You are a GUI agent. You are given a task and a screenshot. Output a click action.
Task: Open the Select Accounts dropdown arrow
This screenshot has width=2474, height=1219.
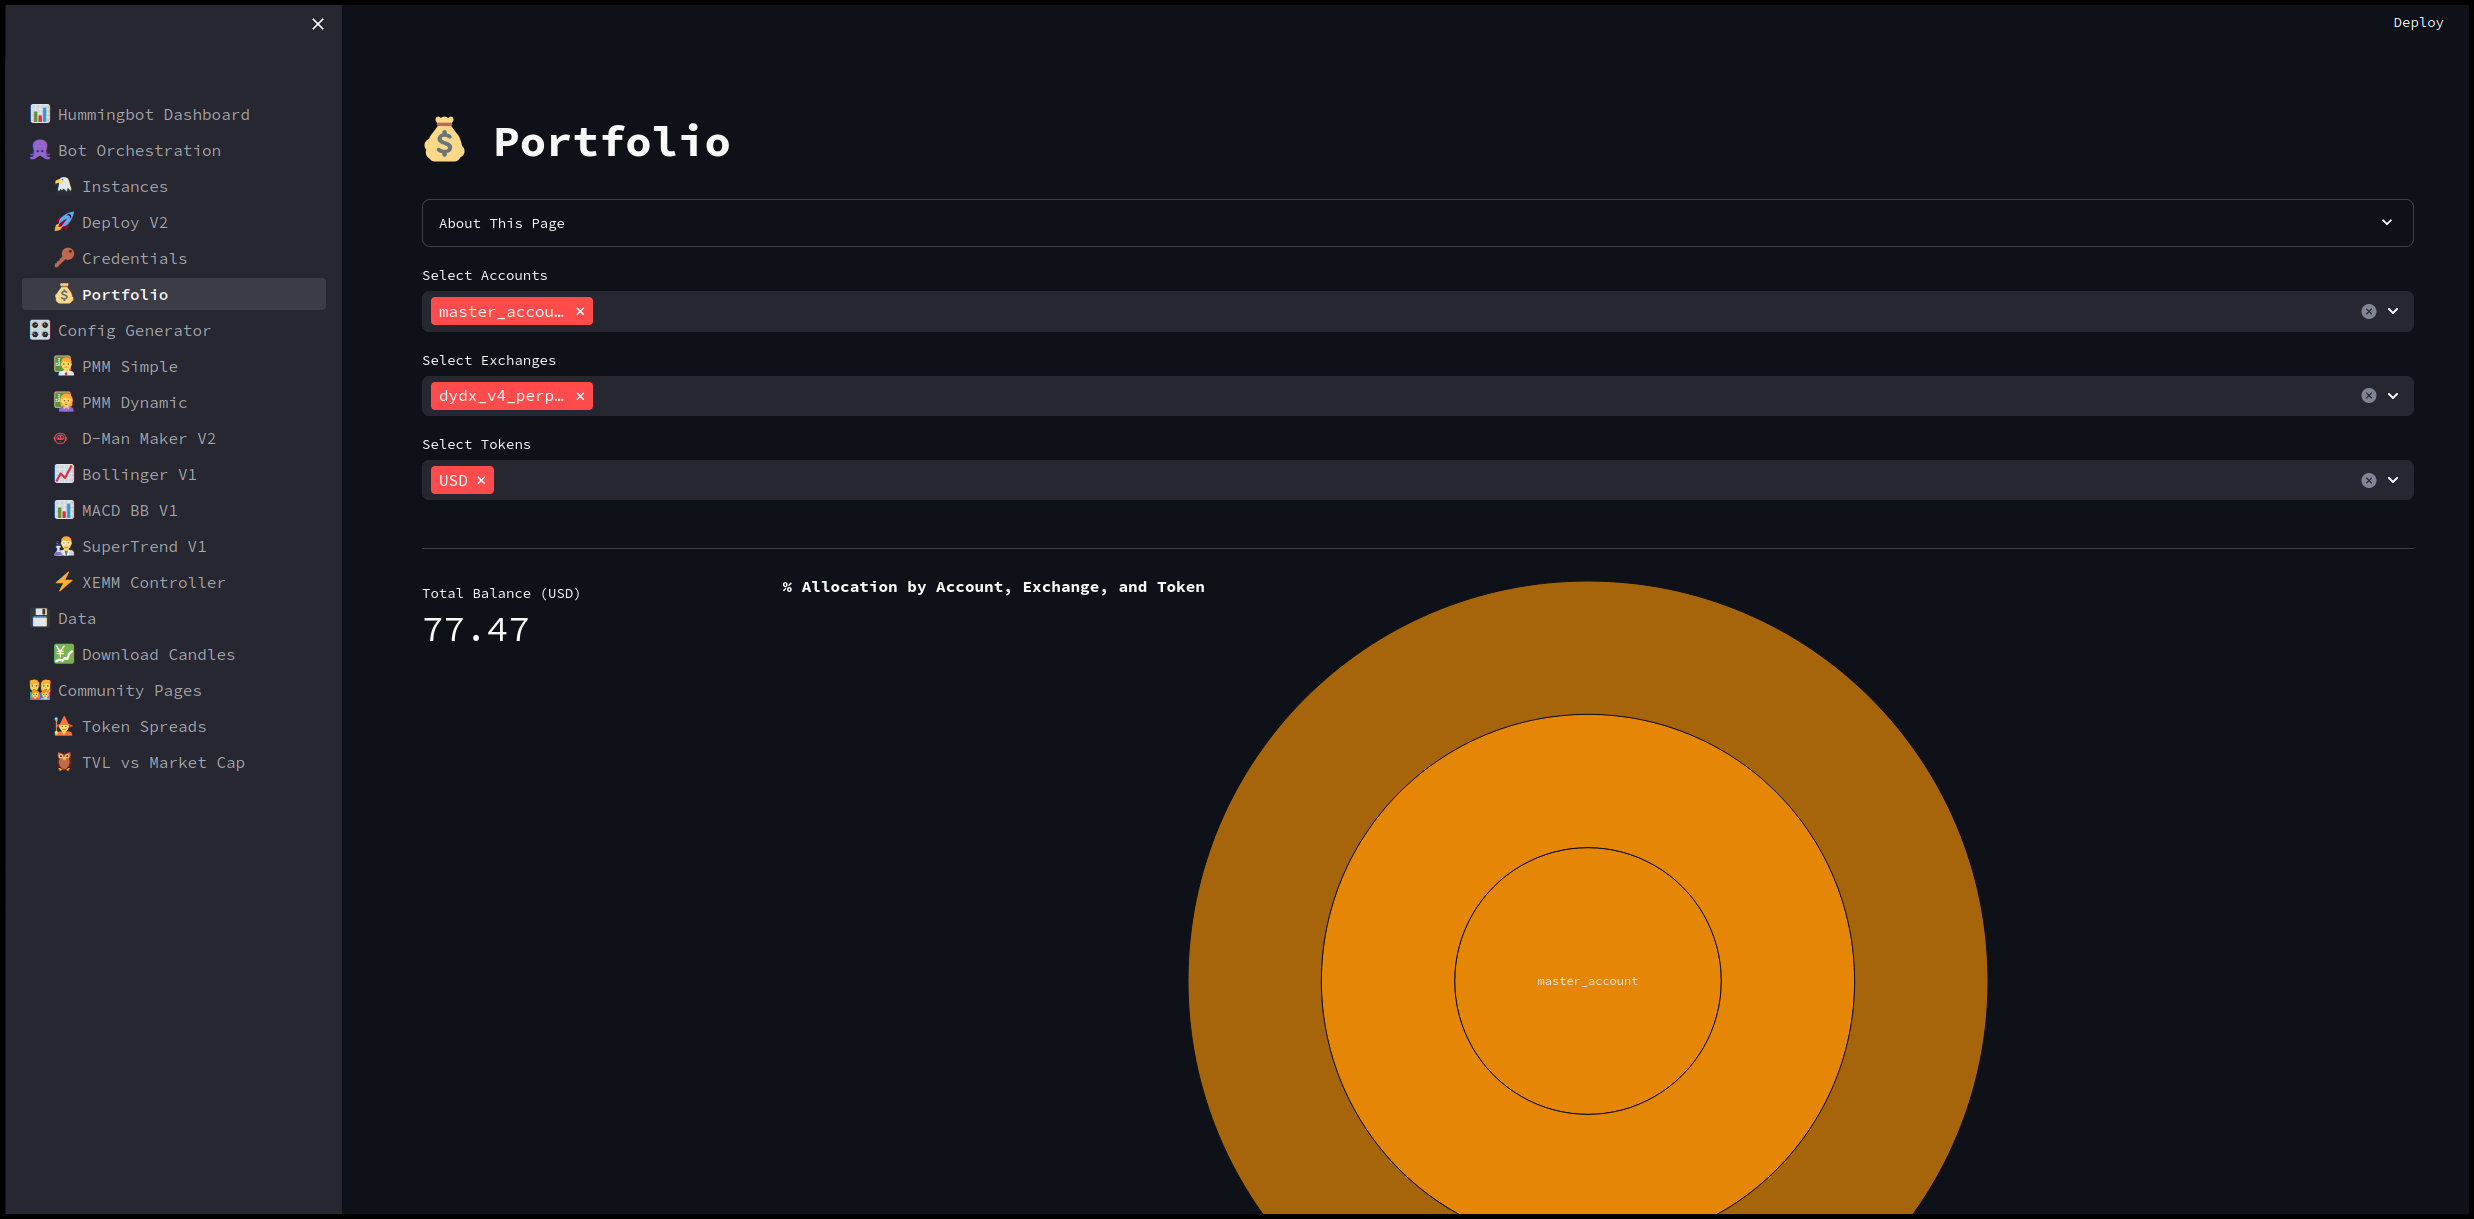click(x=2393, y=312)
